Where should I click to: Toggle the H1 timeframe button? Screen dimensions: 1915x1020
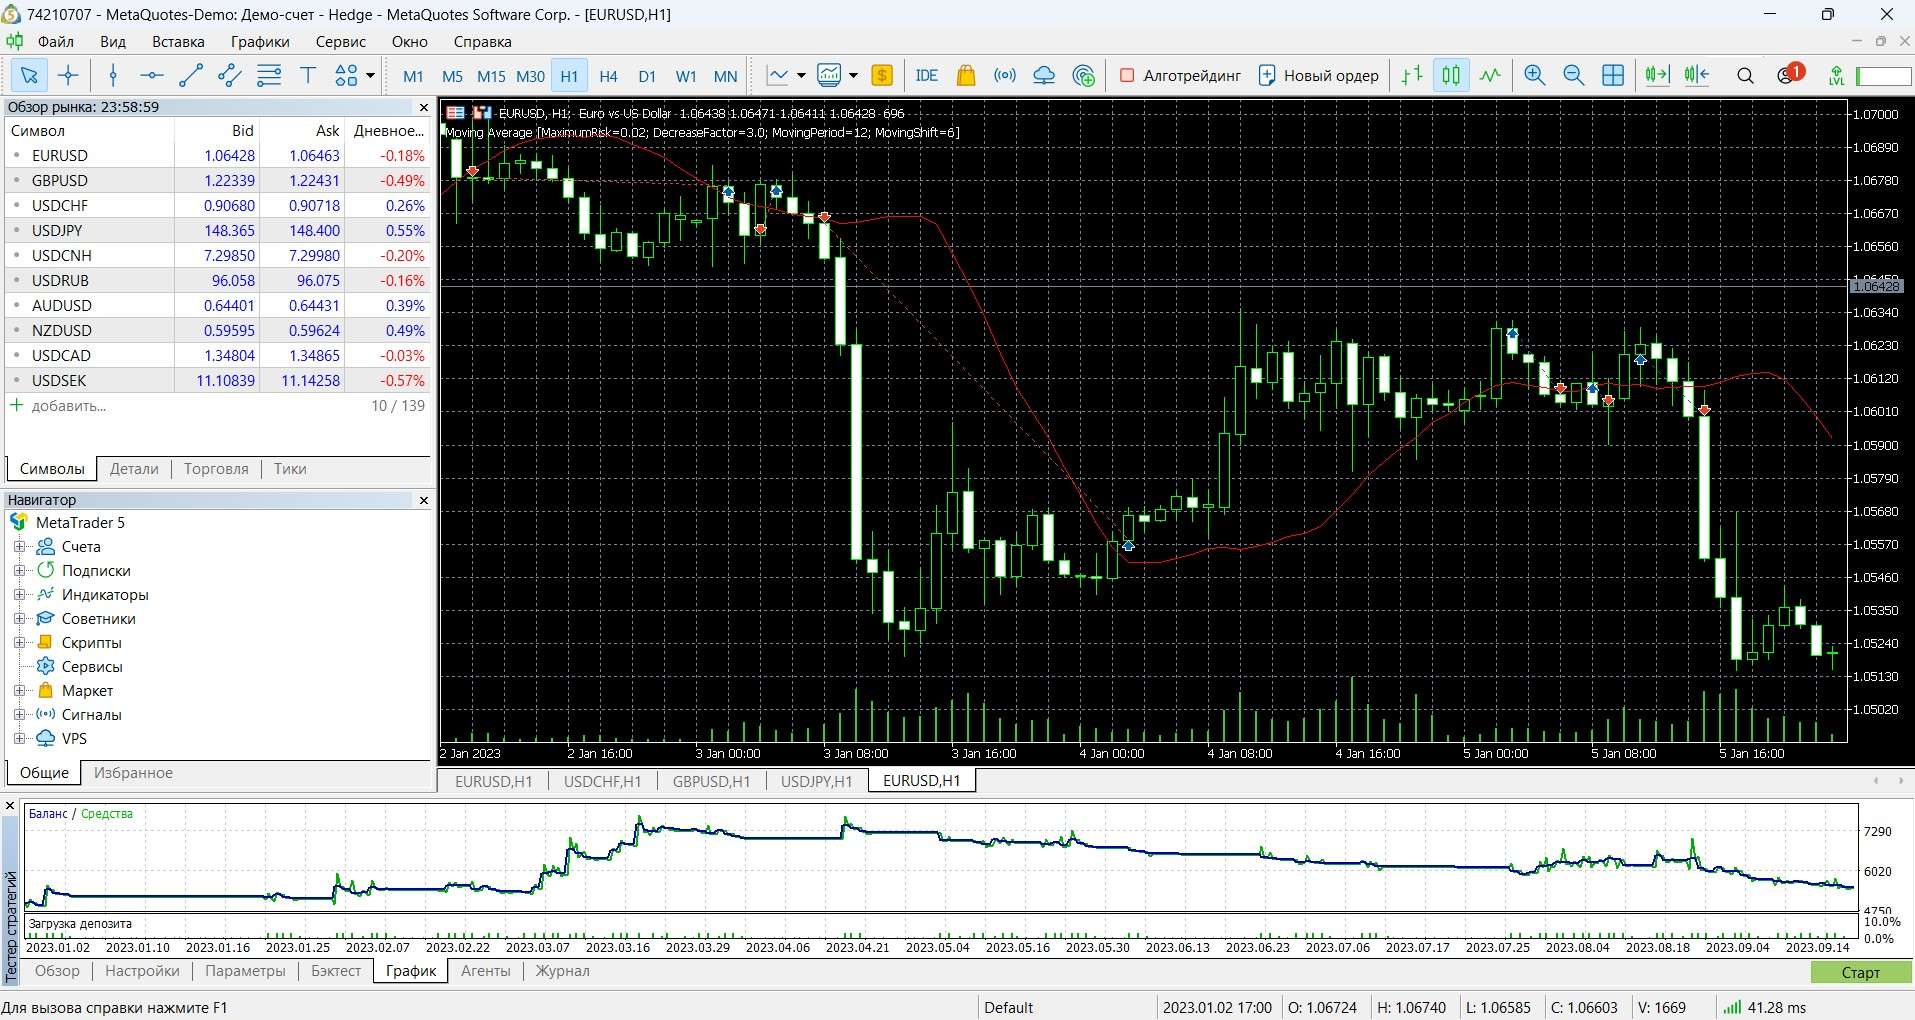(569, 76)
